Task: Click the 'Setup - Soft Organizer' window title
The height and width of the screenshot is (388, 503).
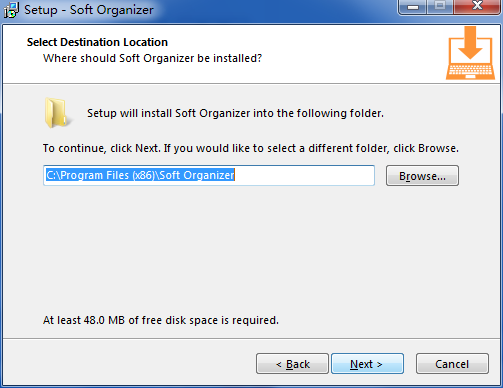Action: pos(89,10)
